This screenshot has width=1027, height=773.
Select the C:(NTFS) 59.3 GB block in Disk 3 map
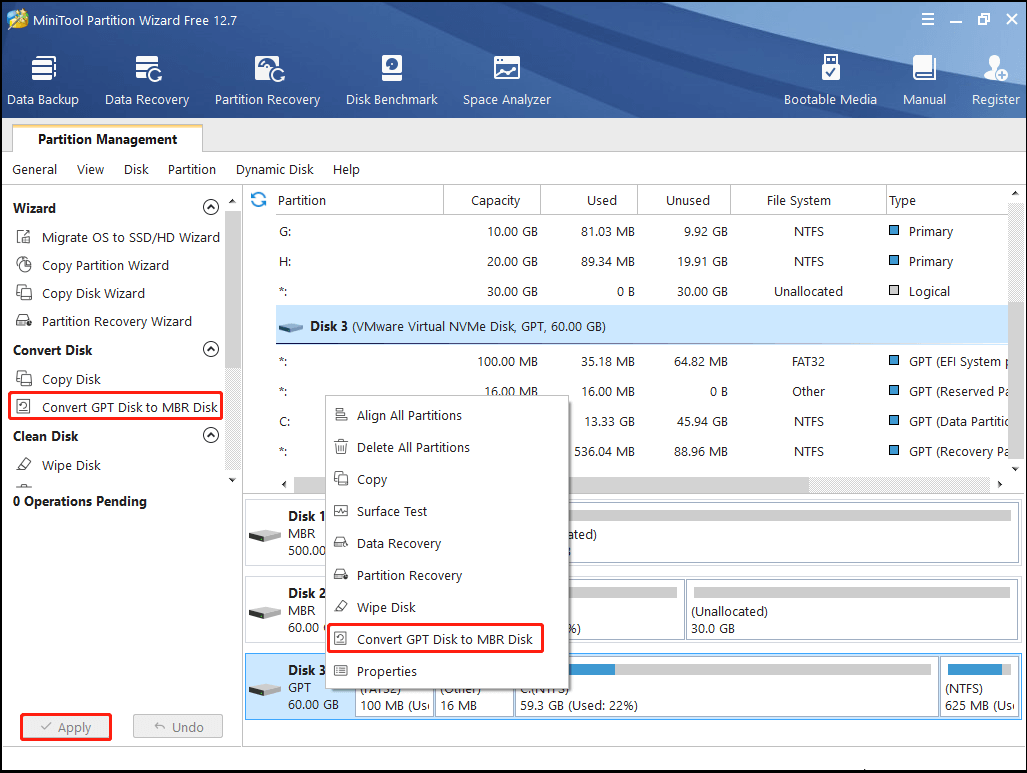(x=727, y=687)
